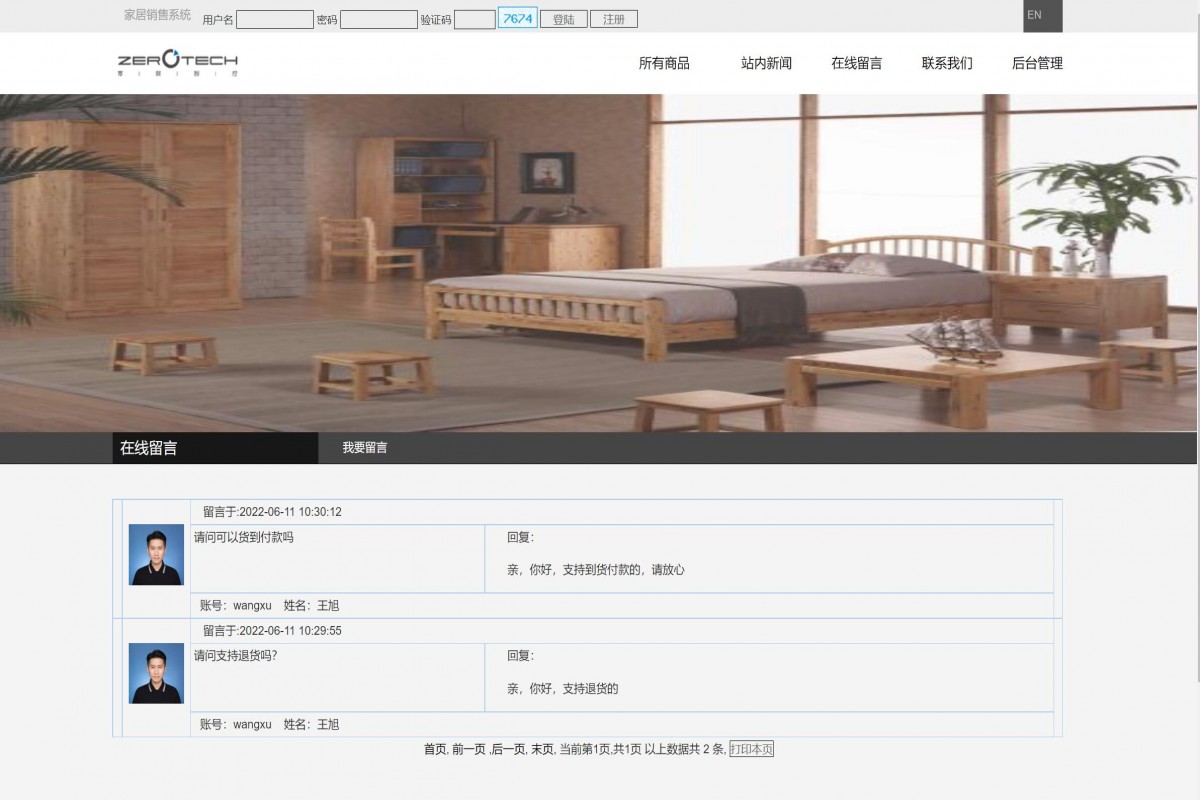Open the 站内新闻 navigation menu
The image size is (1200, 800).
click(x=764, y=63)
